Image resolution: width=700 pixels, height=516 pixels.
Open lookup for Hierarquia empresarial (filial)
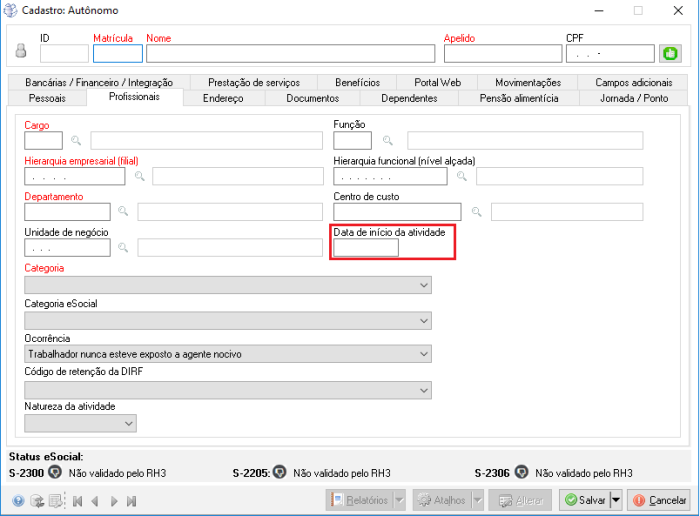tap(139, 177)
